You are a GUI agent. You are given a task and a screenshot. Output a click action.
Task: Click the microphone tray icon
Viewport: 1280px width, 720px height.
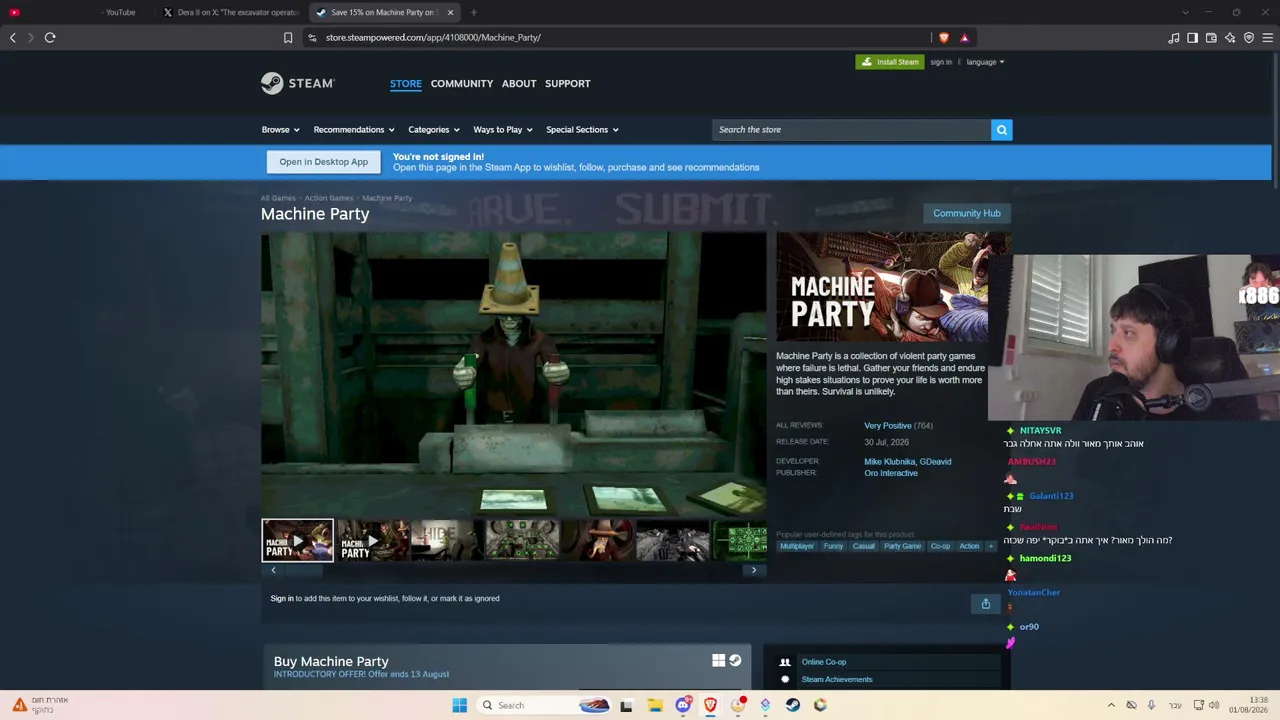[1152, 705]
